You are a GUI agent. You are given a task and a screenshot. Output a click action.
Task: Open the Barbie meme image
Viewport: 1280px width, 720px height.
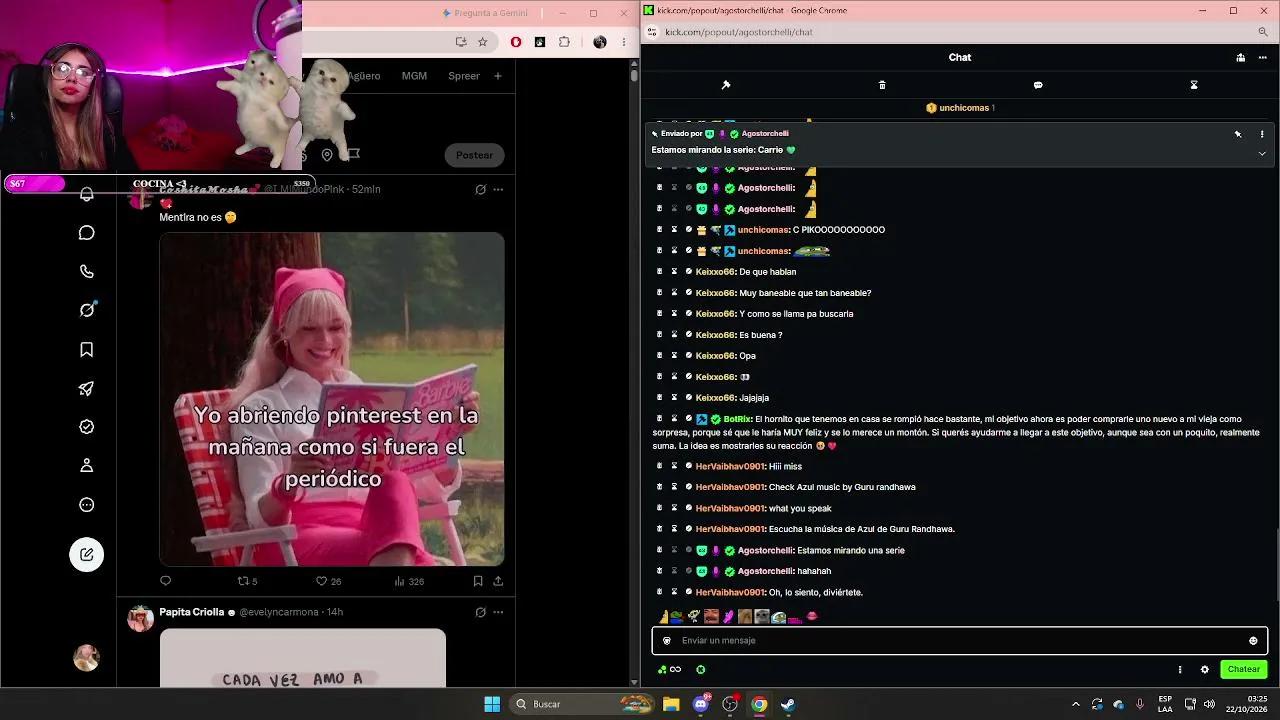(332, 399)
